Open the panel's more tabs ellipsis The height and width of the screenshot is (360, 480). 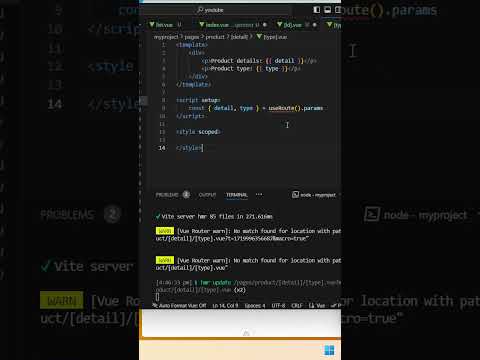(259, 195)
